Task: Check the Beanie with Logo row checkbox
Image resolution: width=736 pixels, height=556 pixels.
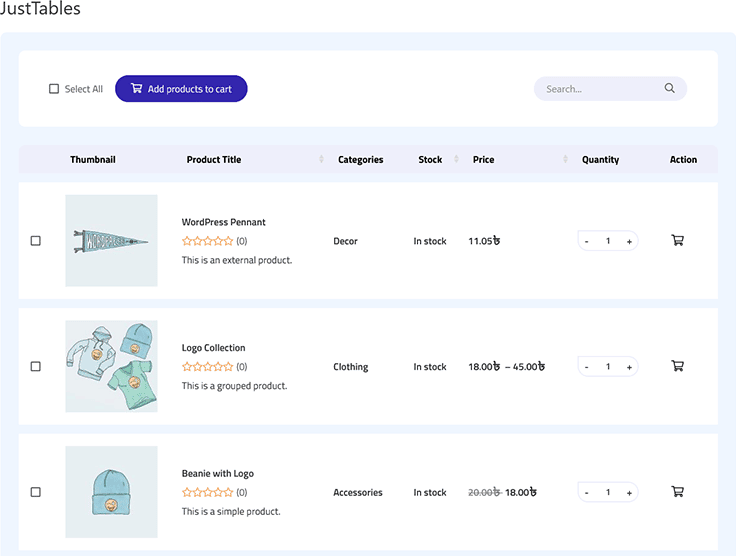Action: point(36,492)
